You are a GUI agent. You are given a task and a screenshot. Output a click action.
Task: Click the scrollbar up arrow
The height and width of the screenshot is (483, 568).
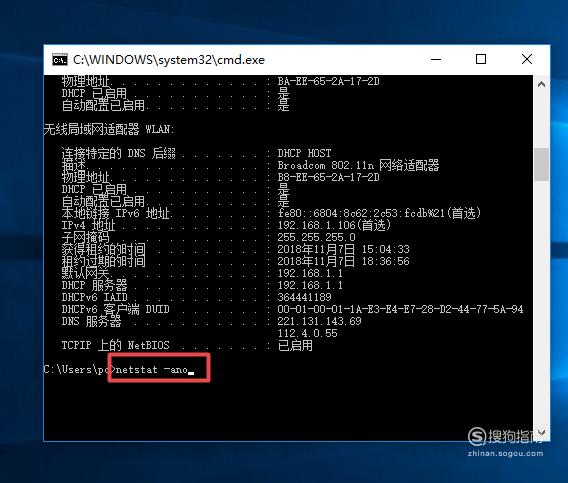click(x=541, y=84)
